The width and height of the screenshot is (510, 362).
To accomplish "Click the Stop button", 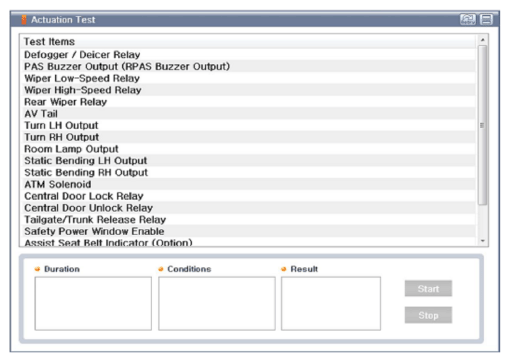I will point(428,315).
